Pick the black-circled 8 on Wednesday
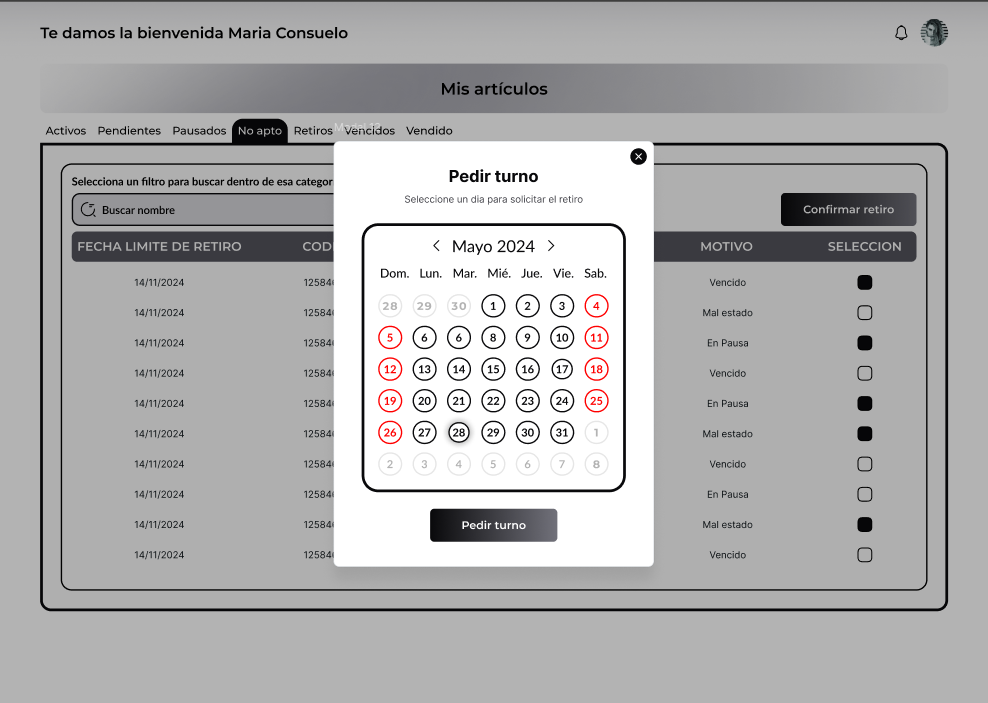Image resolution: width=988 pixels, height=703 pixels. [493, 338]
